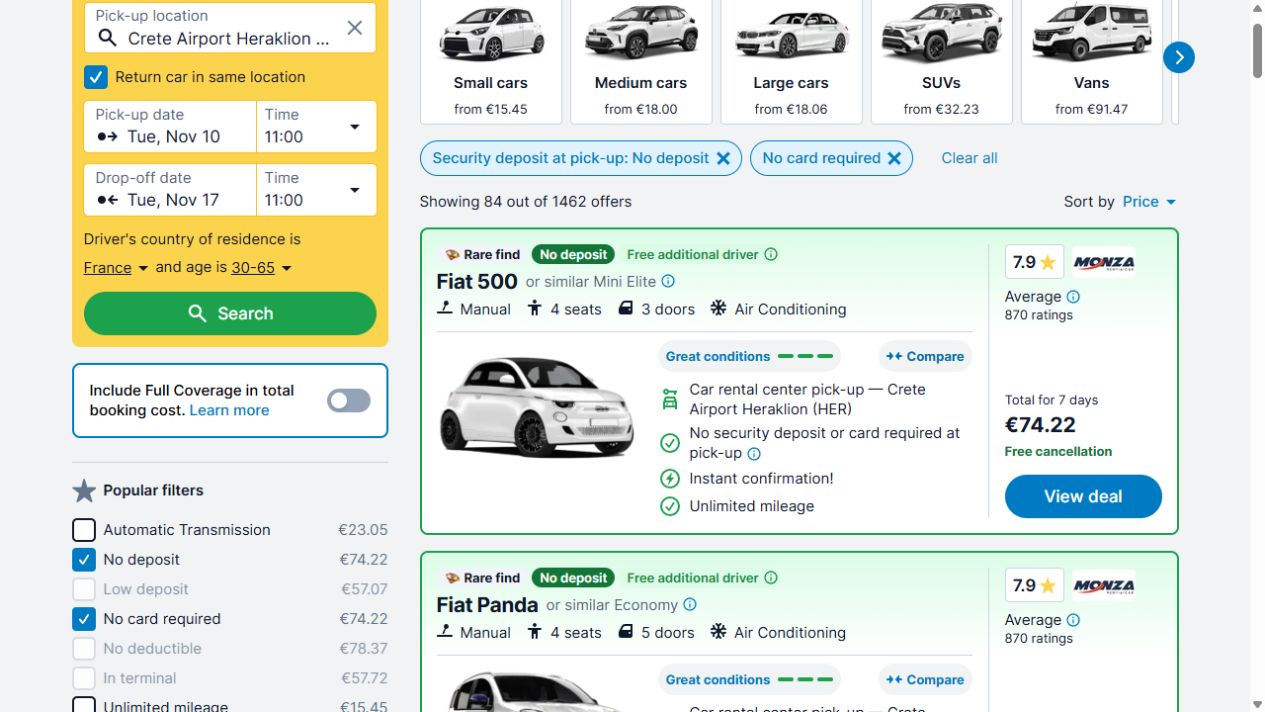The width and height of the screenshot is (1265, 712).
Task: Open info icon after 'pick-up' in Fiat 500 card
Action: coord(754,454)
